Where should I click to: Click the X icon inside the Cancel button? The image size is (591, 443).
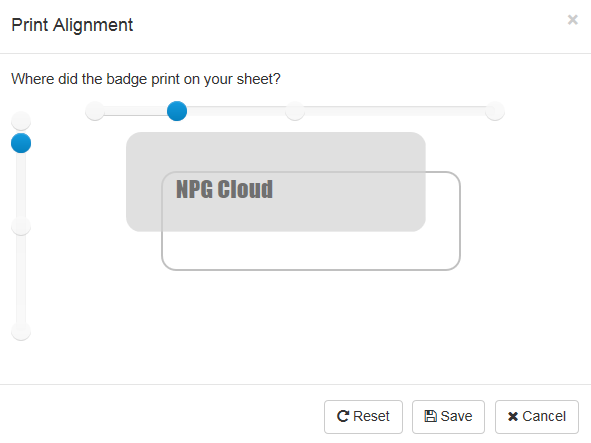coord(513,417)
